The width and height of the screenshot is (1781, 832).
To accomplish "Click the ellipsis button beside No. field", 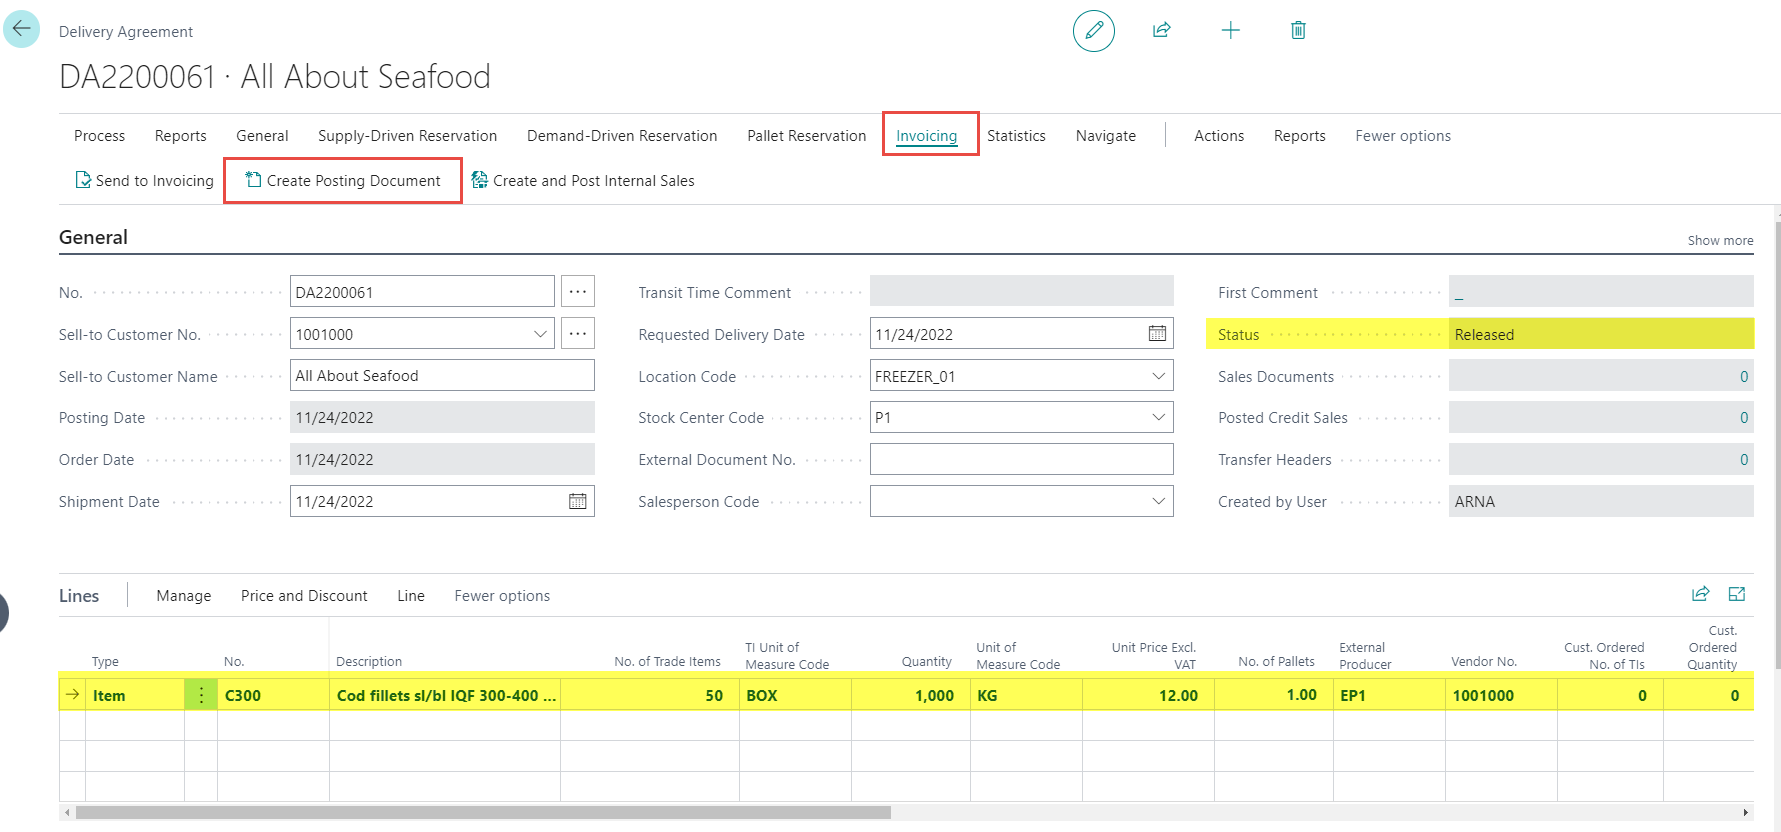I will click(578, 292).
